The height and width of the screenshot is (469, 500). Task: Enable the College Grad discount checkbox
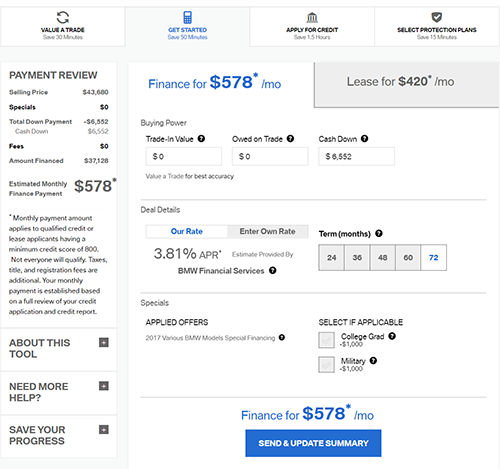pos(327,340)
